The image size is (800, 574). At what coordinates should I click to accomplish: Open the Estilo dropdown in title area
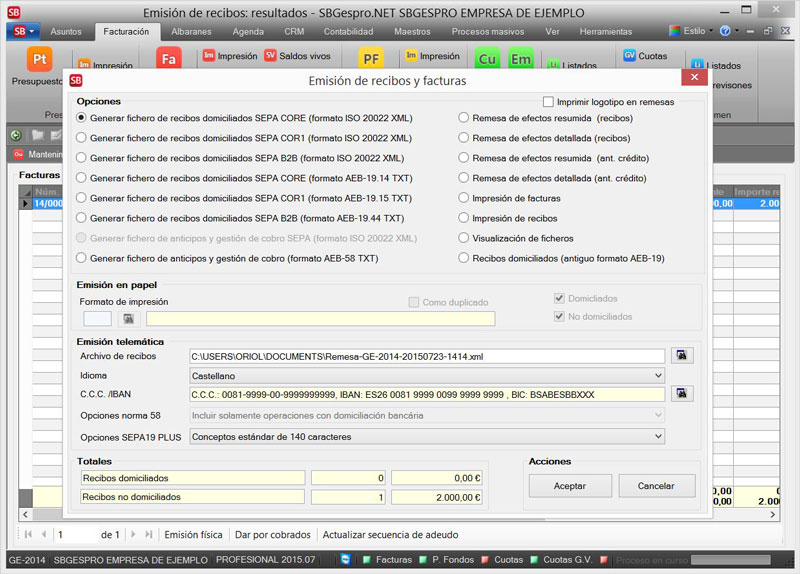(691, 31)
